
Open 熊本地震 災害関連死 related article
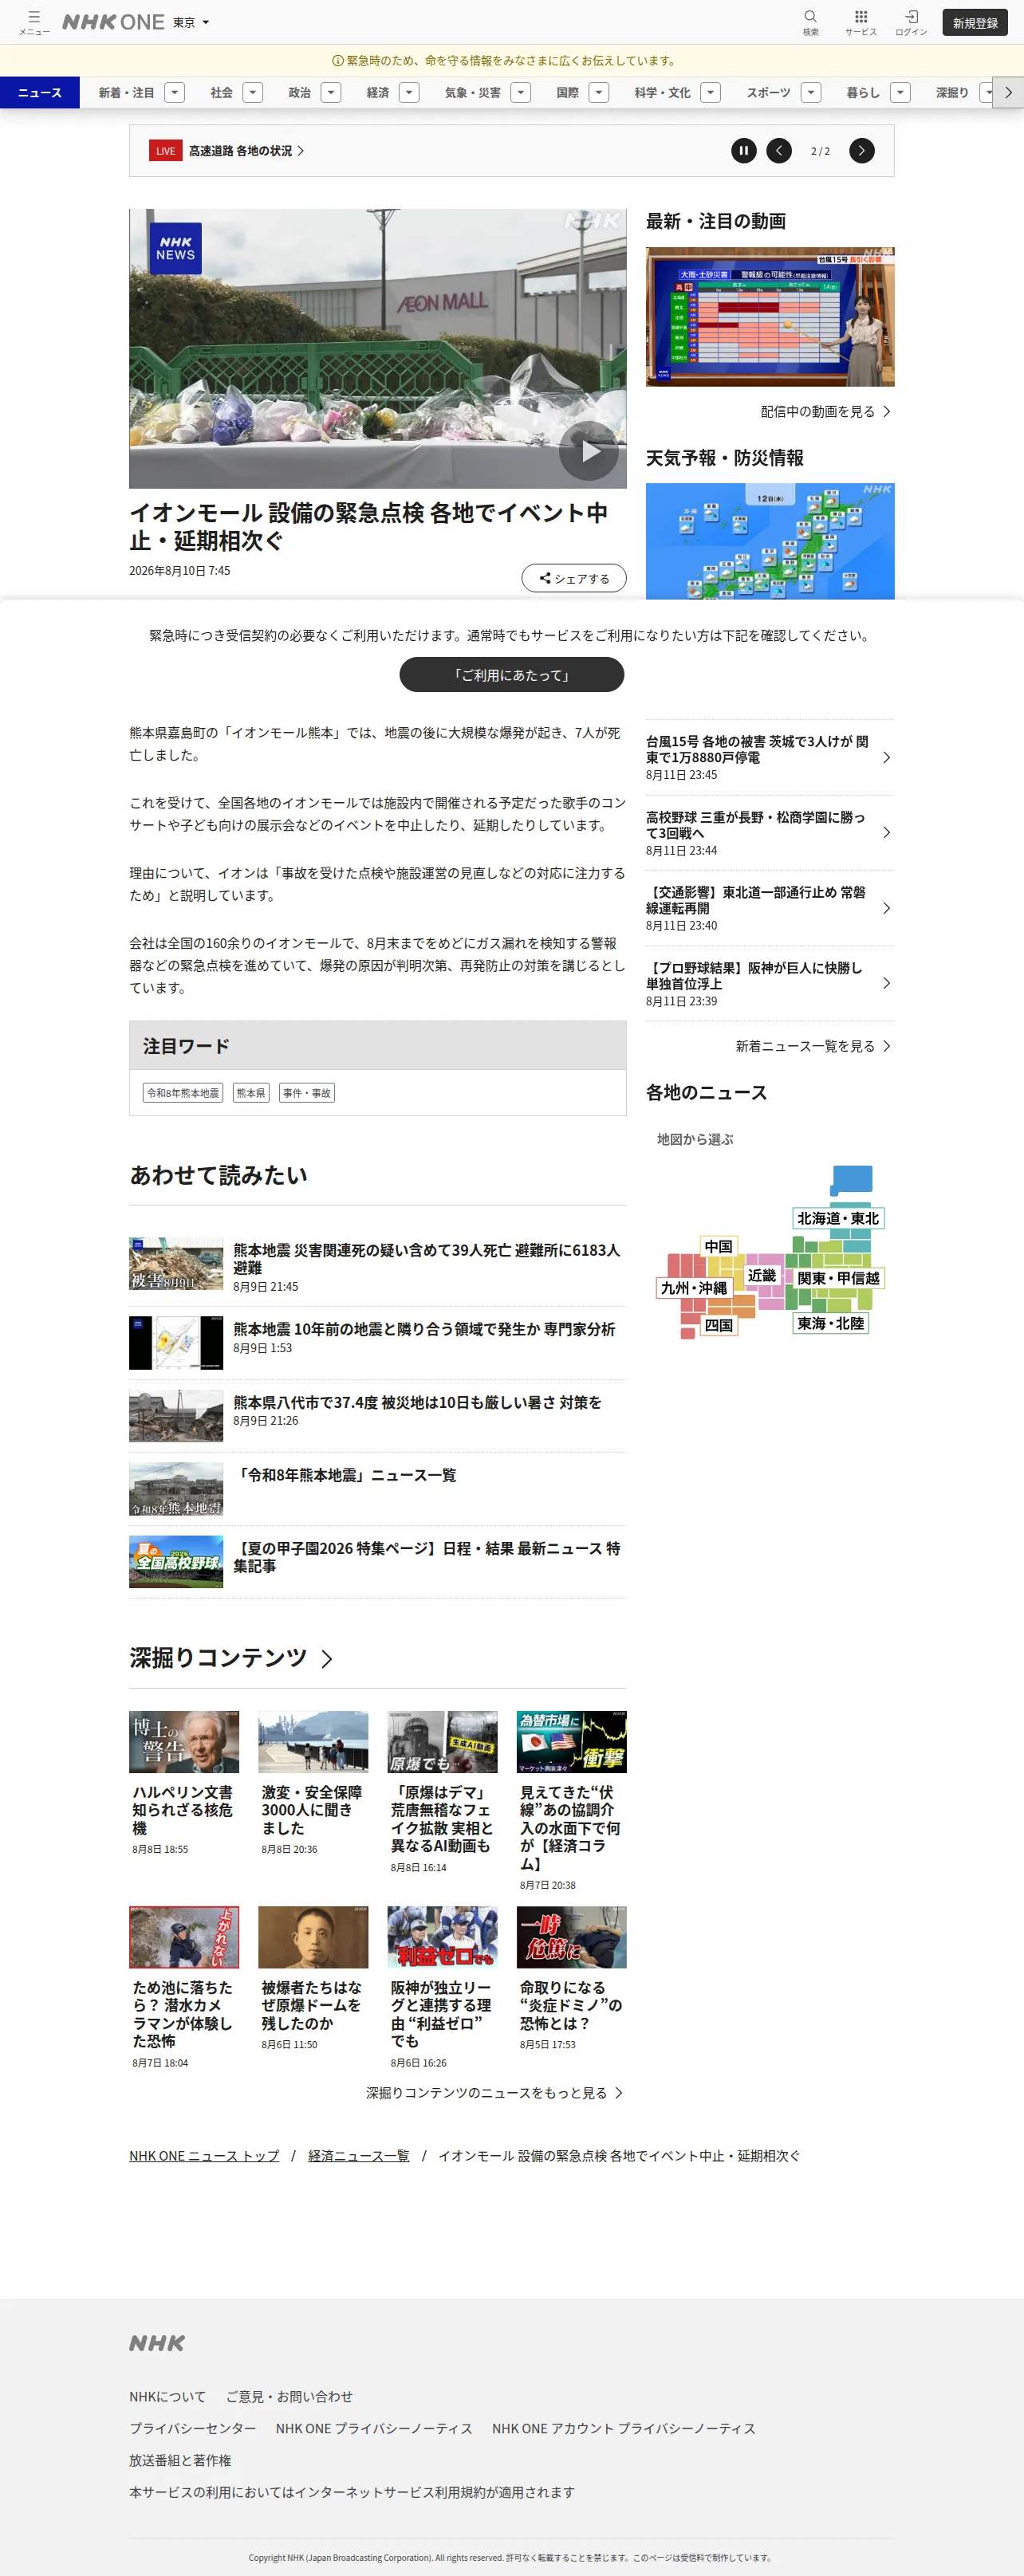(x=378, y=1266)
